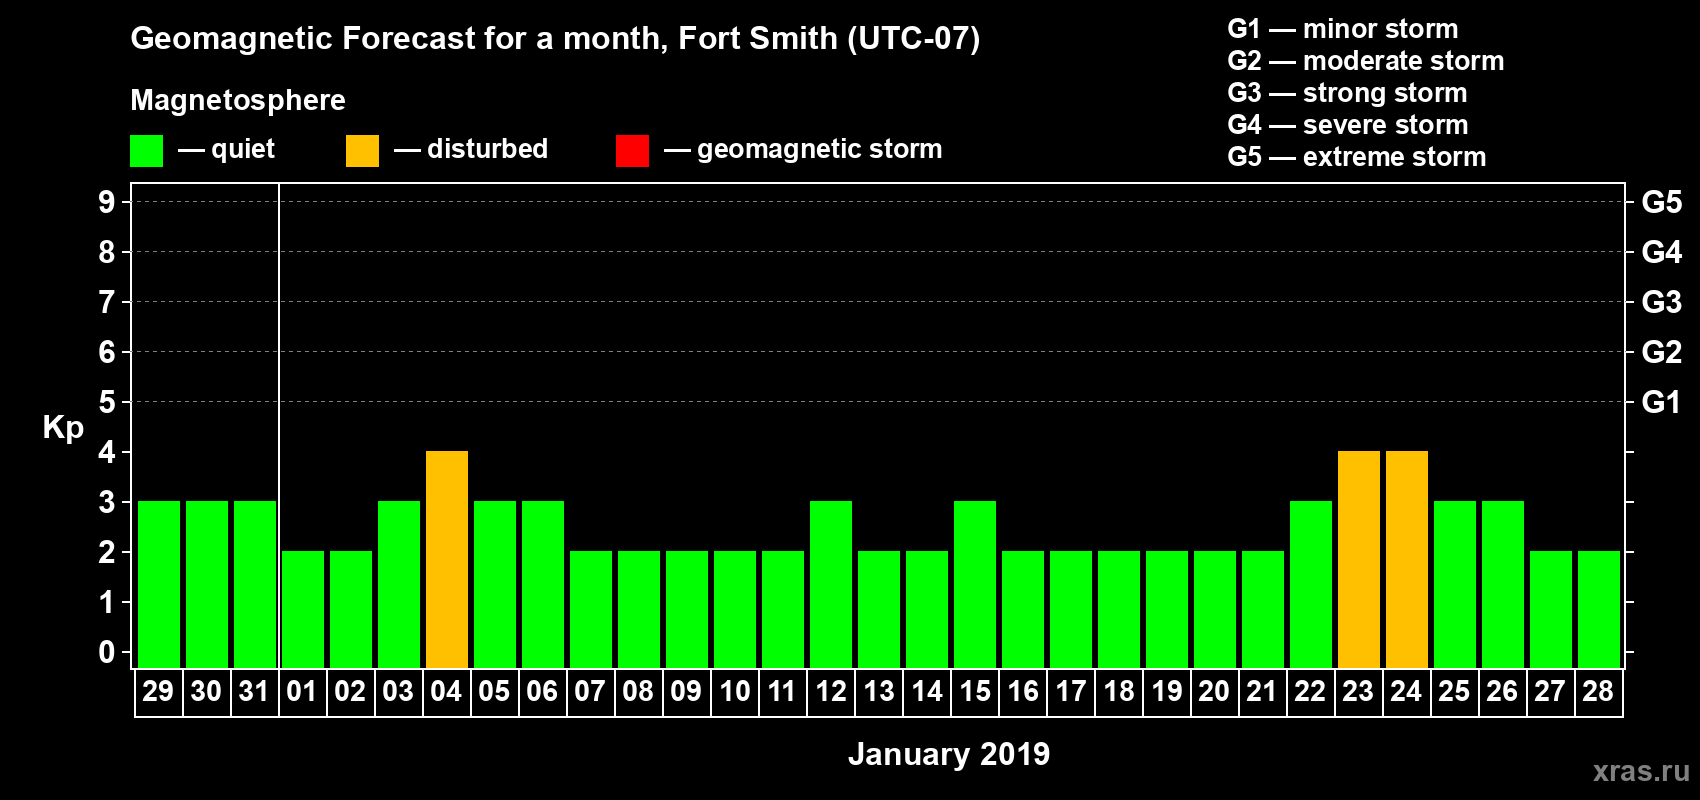Click the G1 label on right axis
This screenshot has width=1700, height=800.
pyautogui.click(x=1661, y=402)
